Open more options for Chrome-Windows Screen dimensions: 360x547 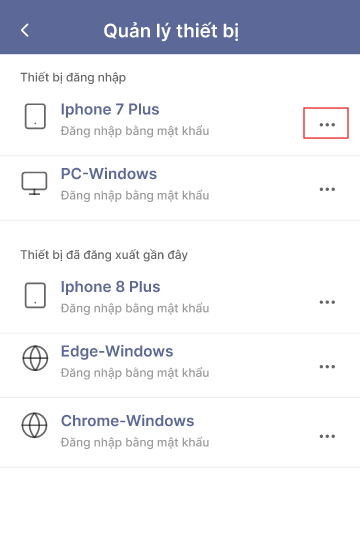[327, 436]
